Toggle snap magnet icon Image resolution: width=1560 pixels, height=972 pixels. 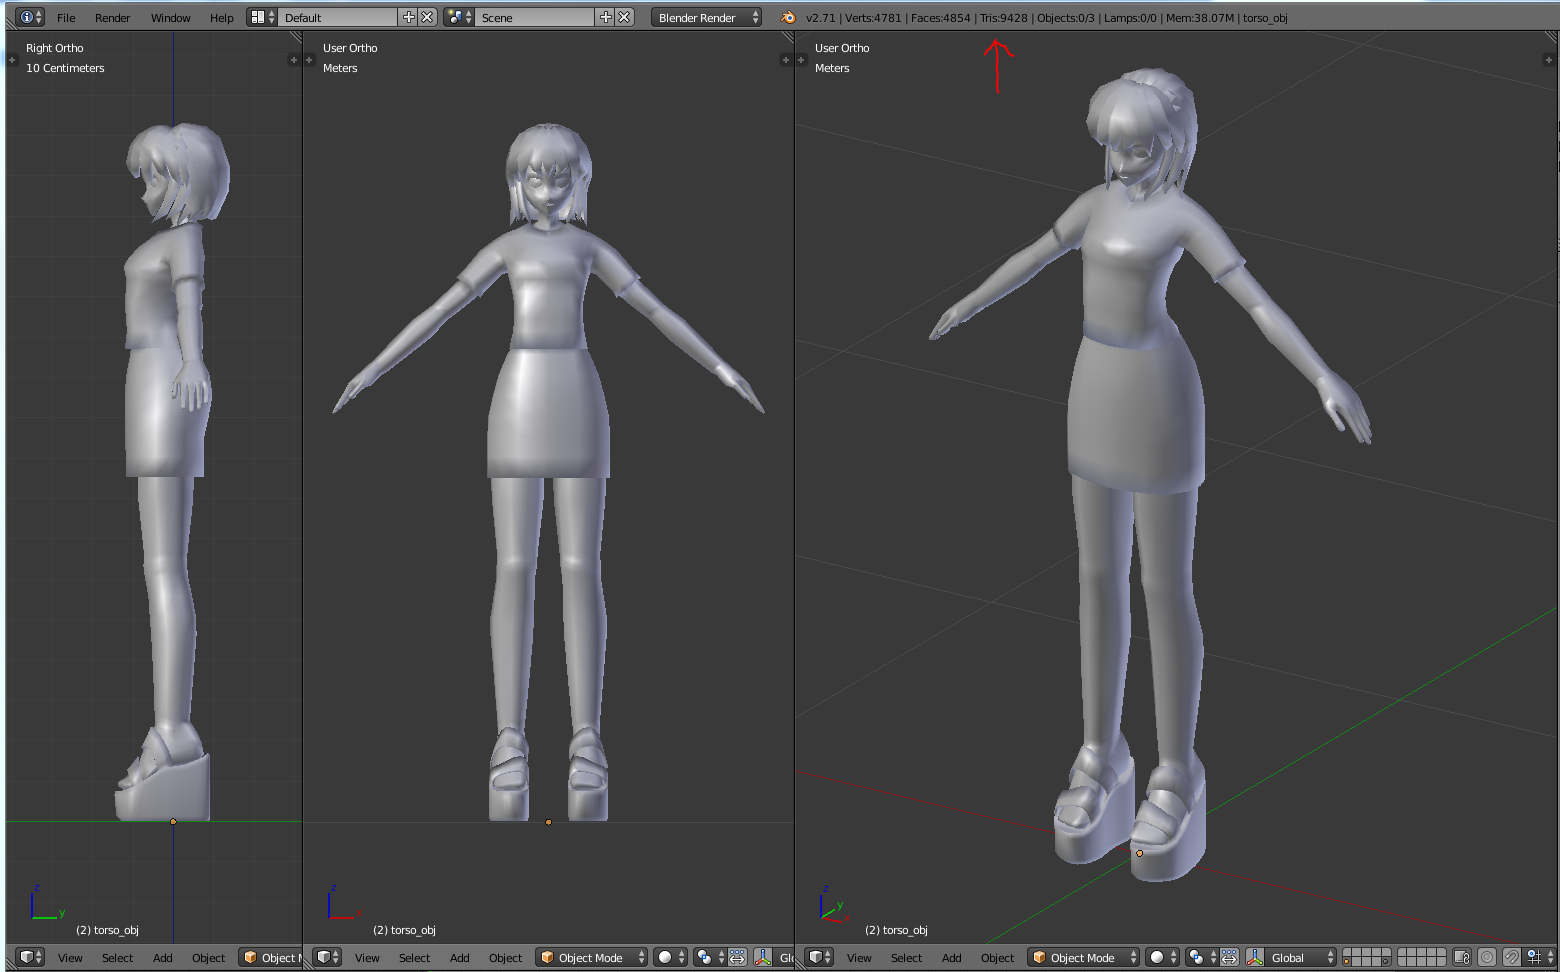[1512, 957]
